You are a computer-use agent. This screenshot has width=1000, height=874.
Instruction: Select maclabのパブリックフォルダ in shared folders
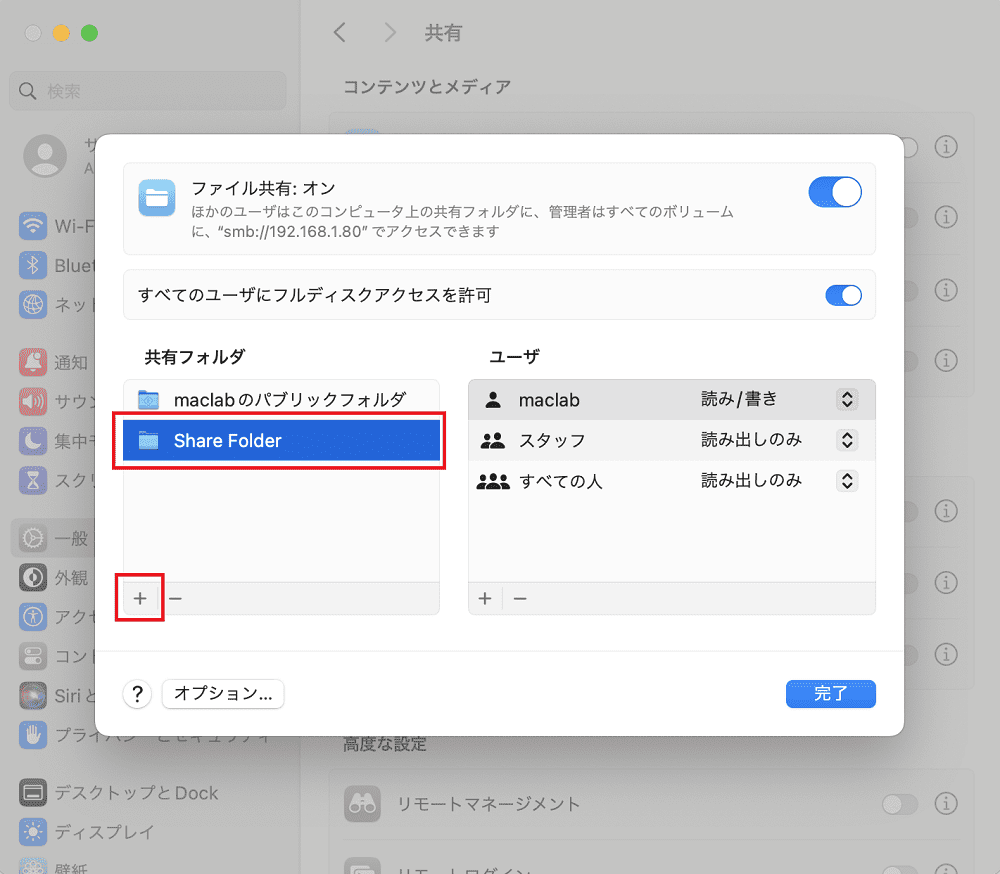(281, 400)
